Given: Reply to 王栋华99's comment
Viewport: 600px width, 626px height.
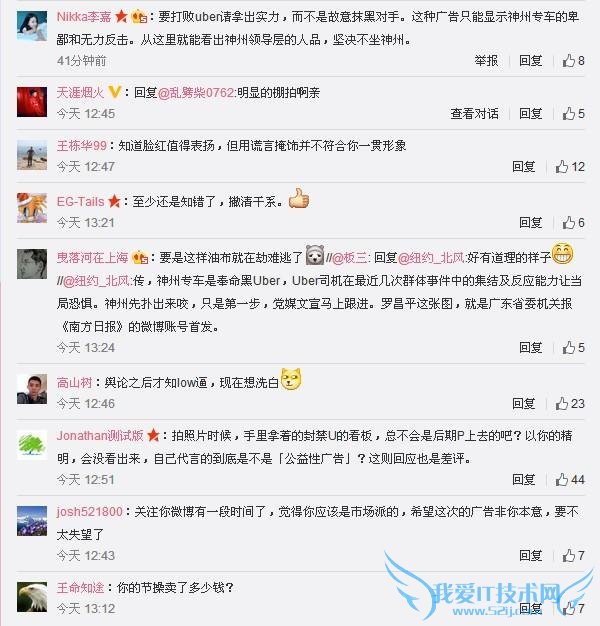Looking at the screenshot, I should 524,166.
